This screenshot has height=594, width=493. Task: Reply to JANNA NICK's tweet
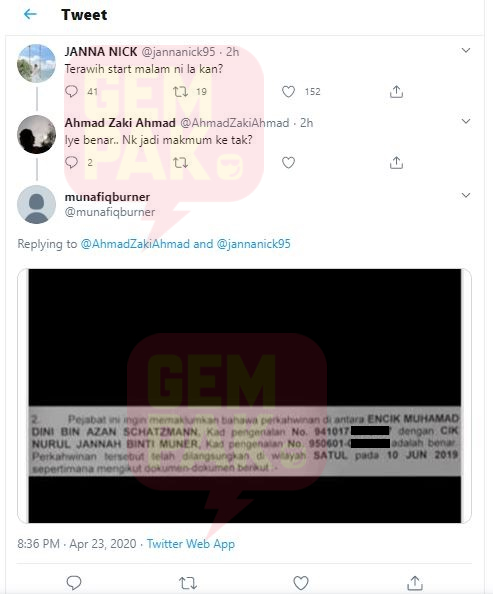coord(71,91)
